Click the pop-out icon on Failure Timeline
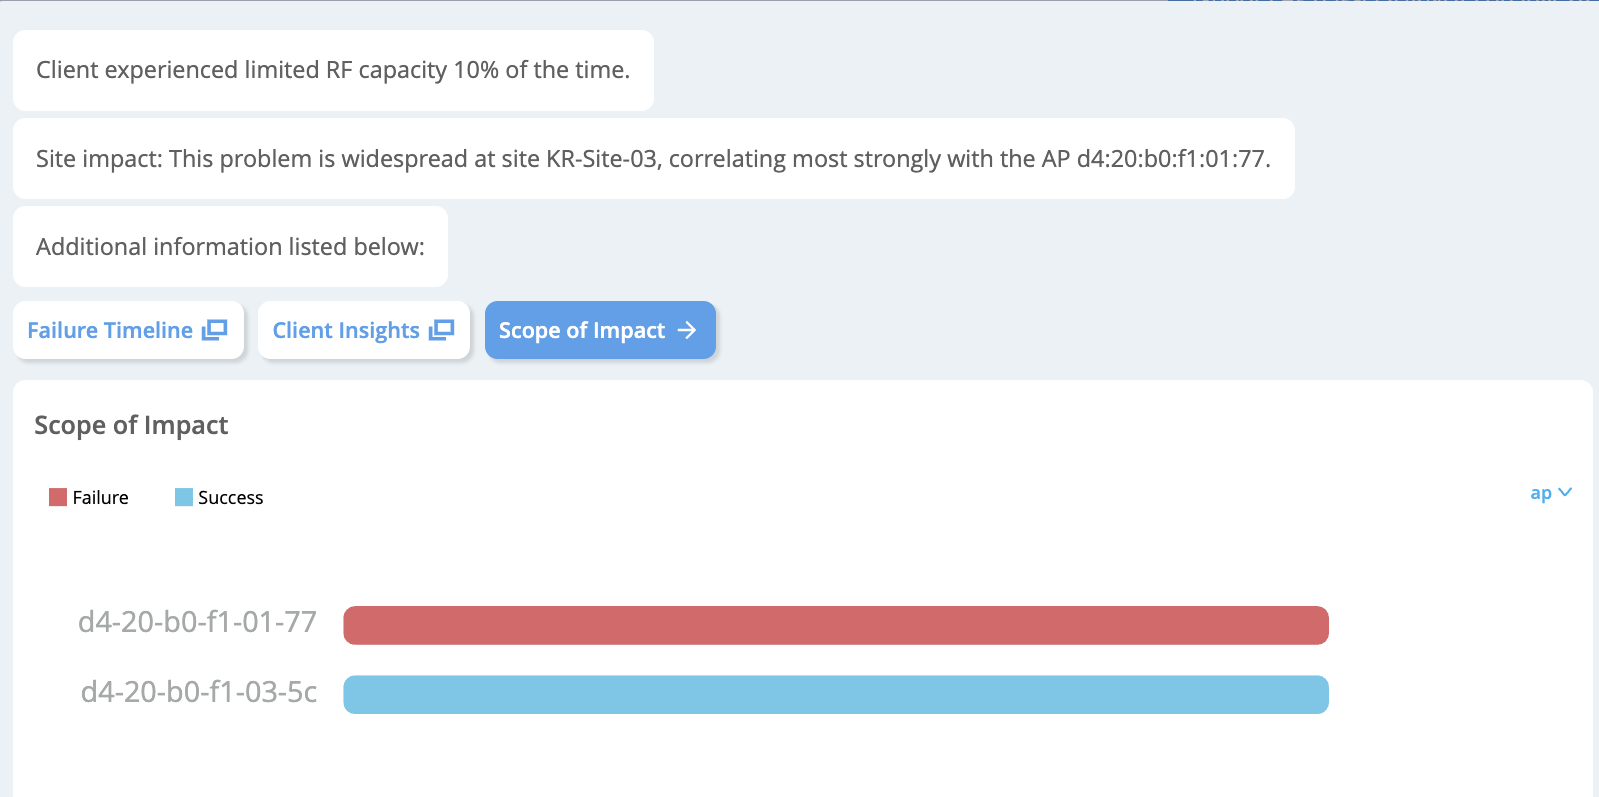 click(215, 330)
